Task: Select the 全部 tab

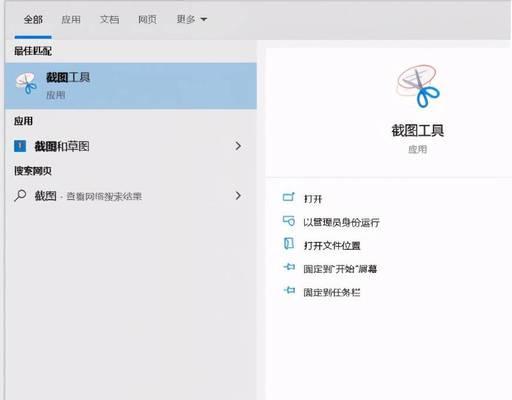Action: point(33,20)
